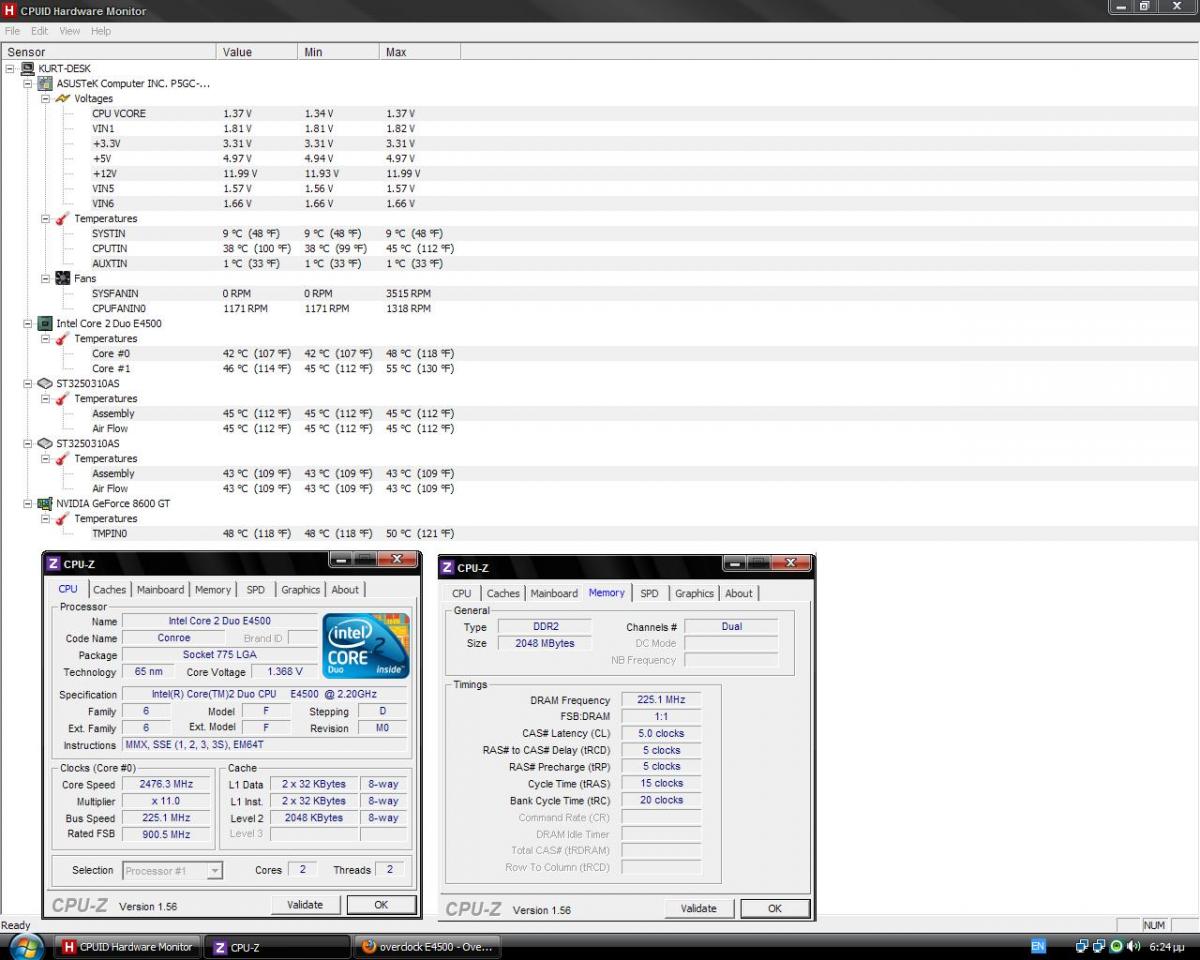Select the TMPIN0 row
Viewport: 1200px width, 960px height.
pyautogui.click(x=109, y=533)
